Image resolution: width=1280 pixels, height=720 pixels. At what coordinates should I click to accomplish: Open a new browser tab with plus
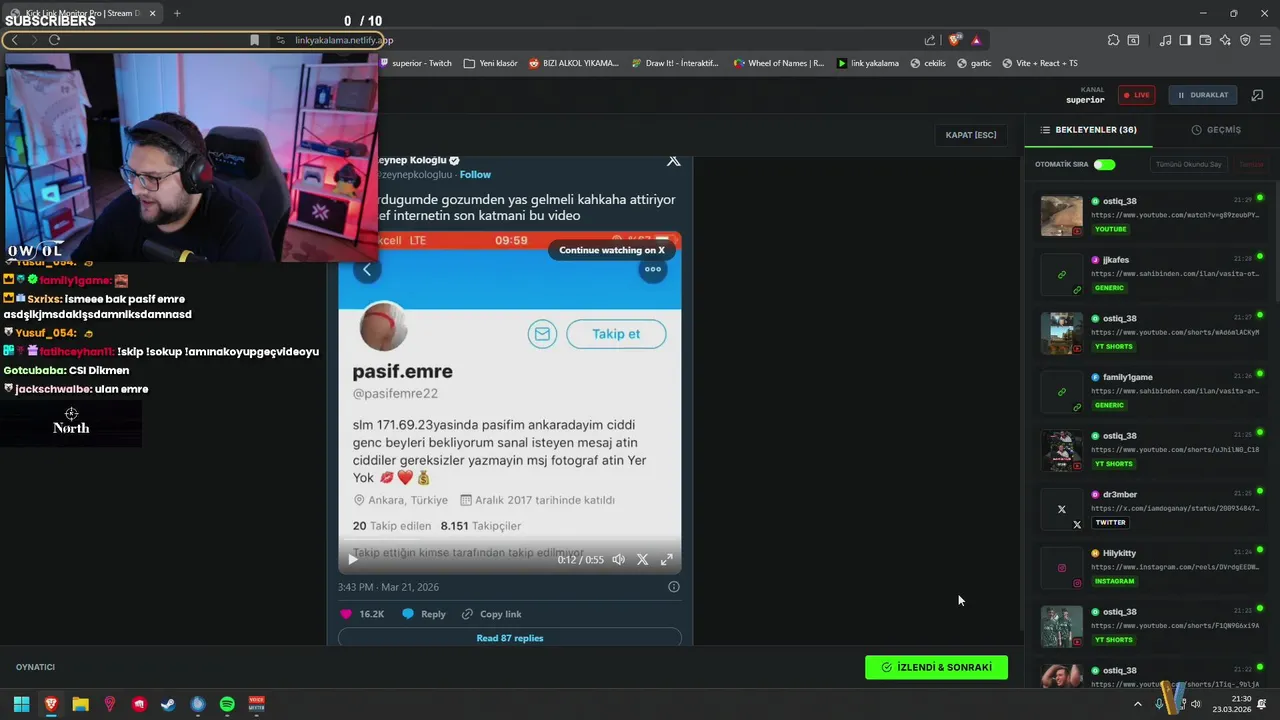click(x=177, y=13)
